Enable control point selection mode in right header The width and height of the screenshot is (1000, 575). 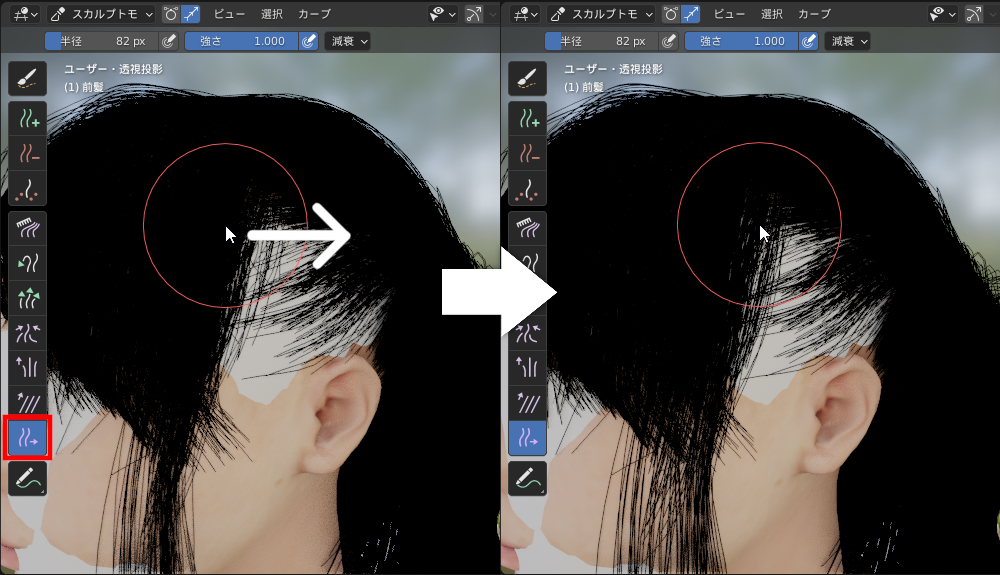(671, 14)
